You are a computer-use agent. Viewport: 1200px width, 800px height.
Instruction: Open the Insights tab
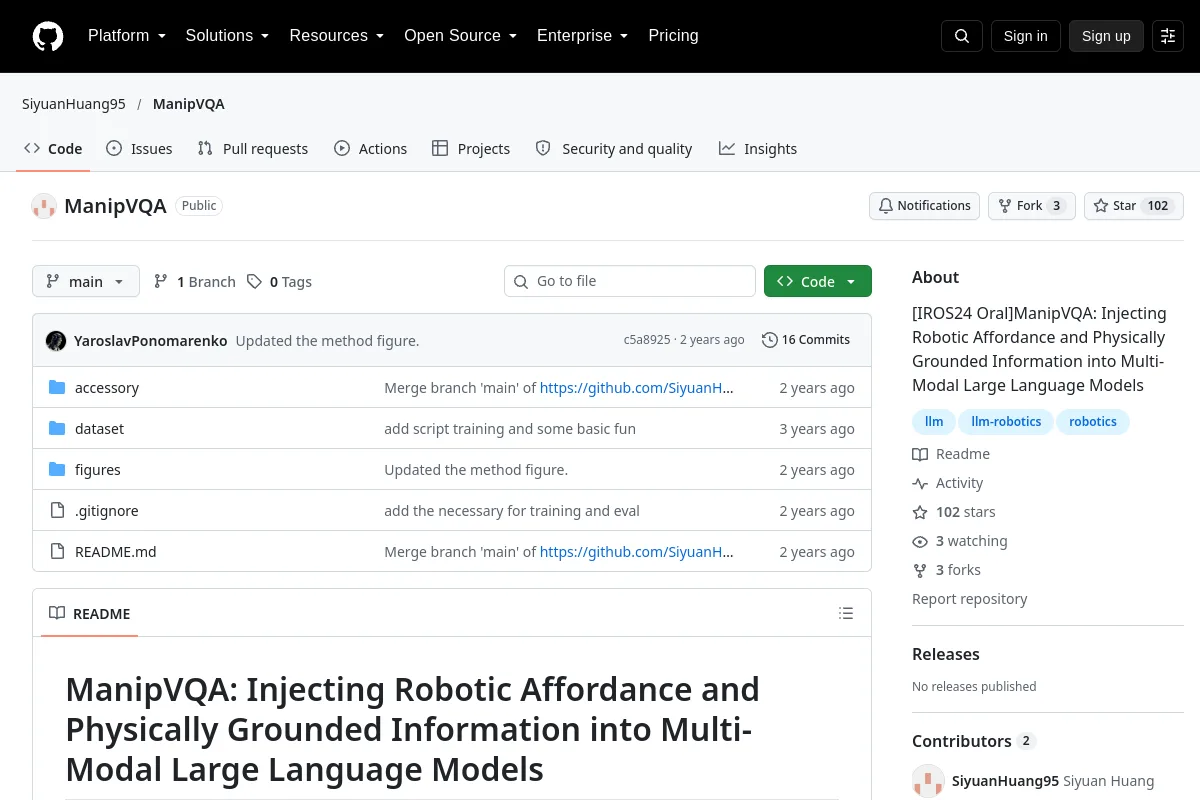tap(758, 149)
